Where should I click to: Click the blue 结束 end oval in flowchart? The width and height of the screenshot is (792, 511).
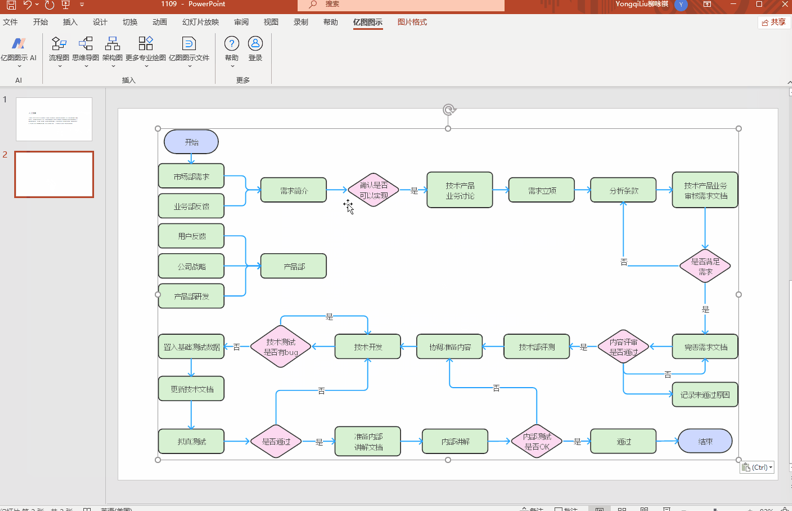tap(705, 441)
